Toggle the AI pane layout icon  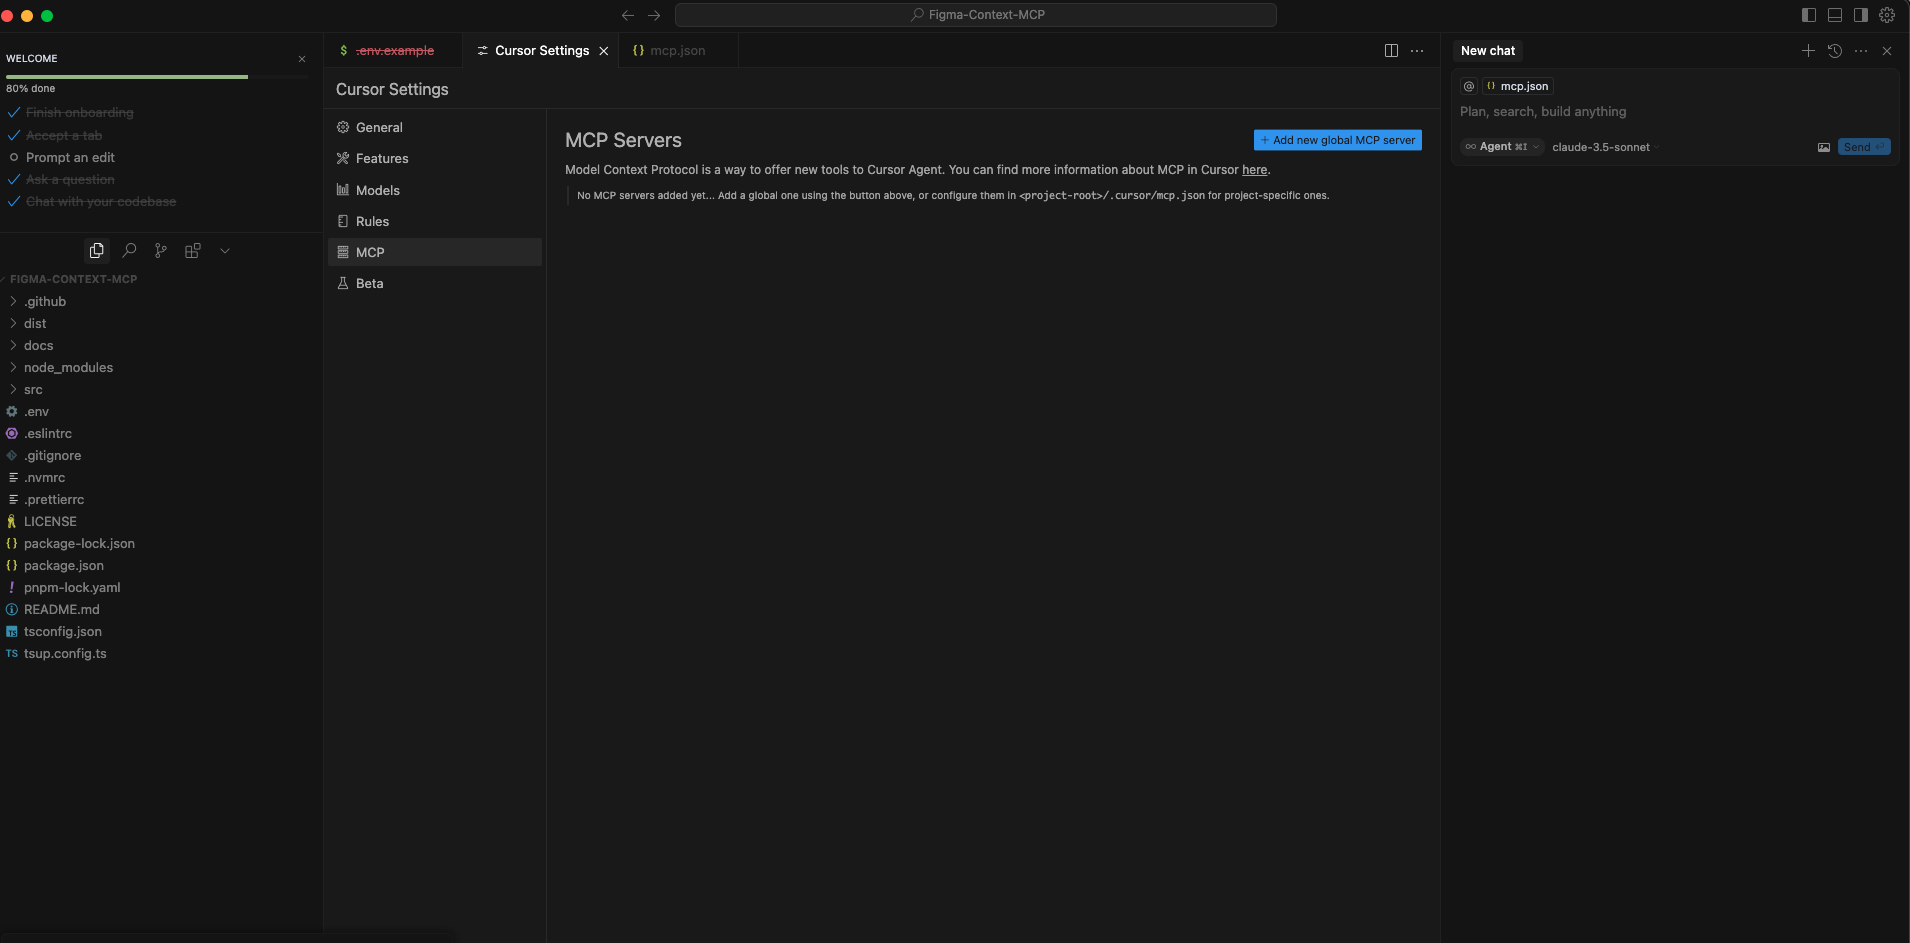pyautogui.click(x=1861, y=15)
